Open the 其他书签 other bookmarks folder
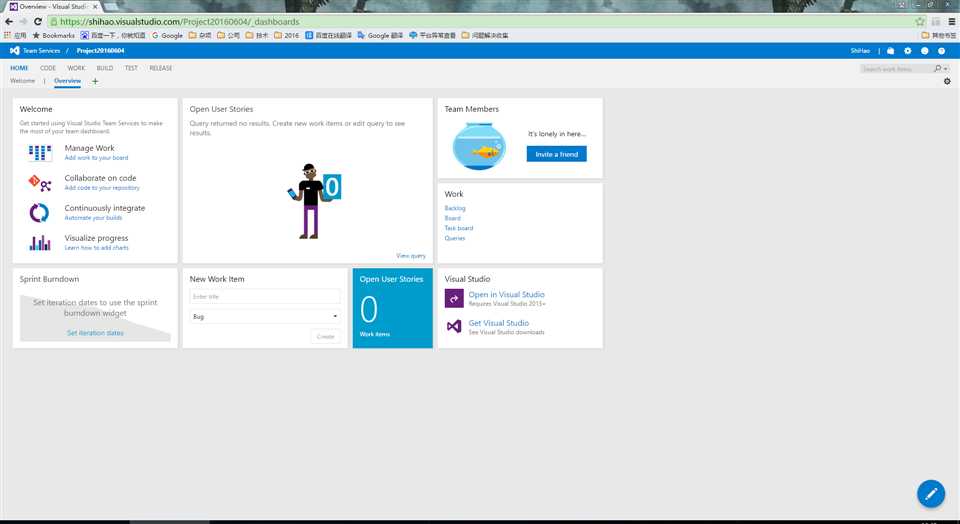This screenshot has height=524, width=960. click(x=939, y=36)
